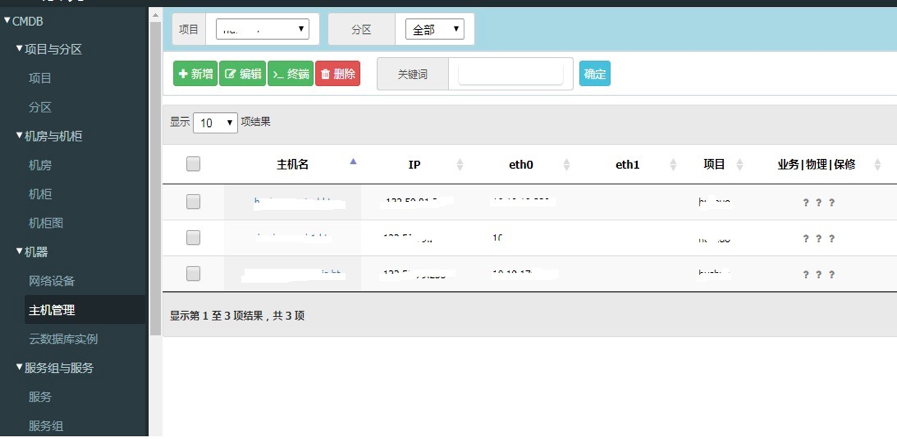Click the sidebar scrollbar up arrow
The width and height of the screenshot is (897, 439).
tap(155, 14)
